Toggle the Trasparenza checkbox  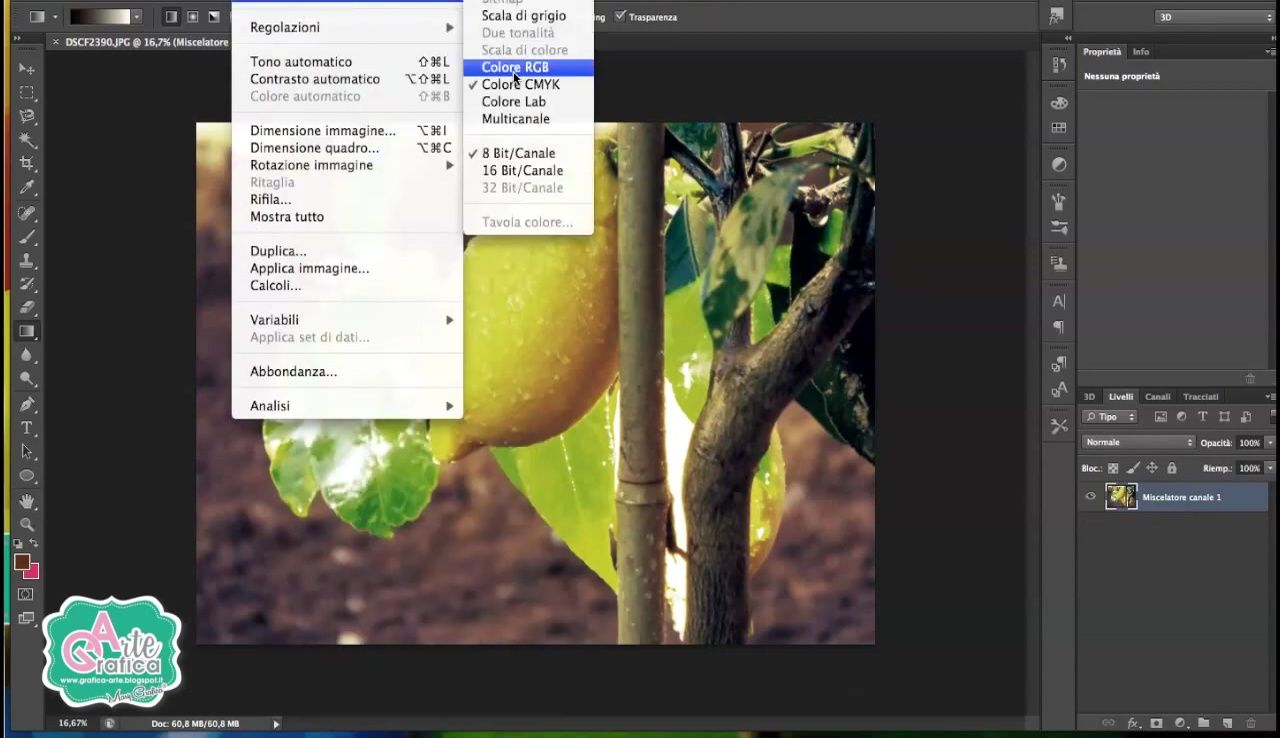click(620, 16)
